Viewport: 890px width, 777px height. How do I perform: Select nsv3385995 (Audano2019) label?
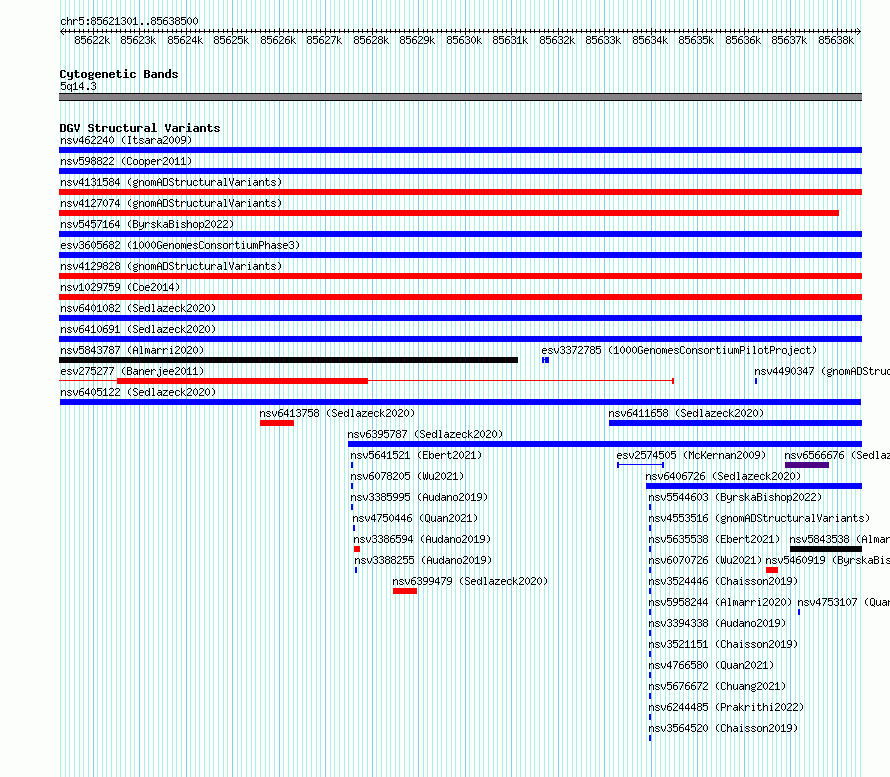419,497
